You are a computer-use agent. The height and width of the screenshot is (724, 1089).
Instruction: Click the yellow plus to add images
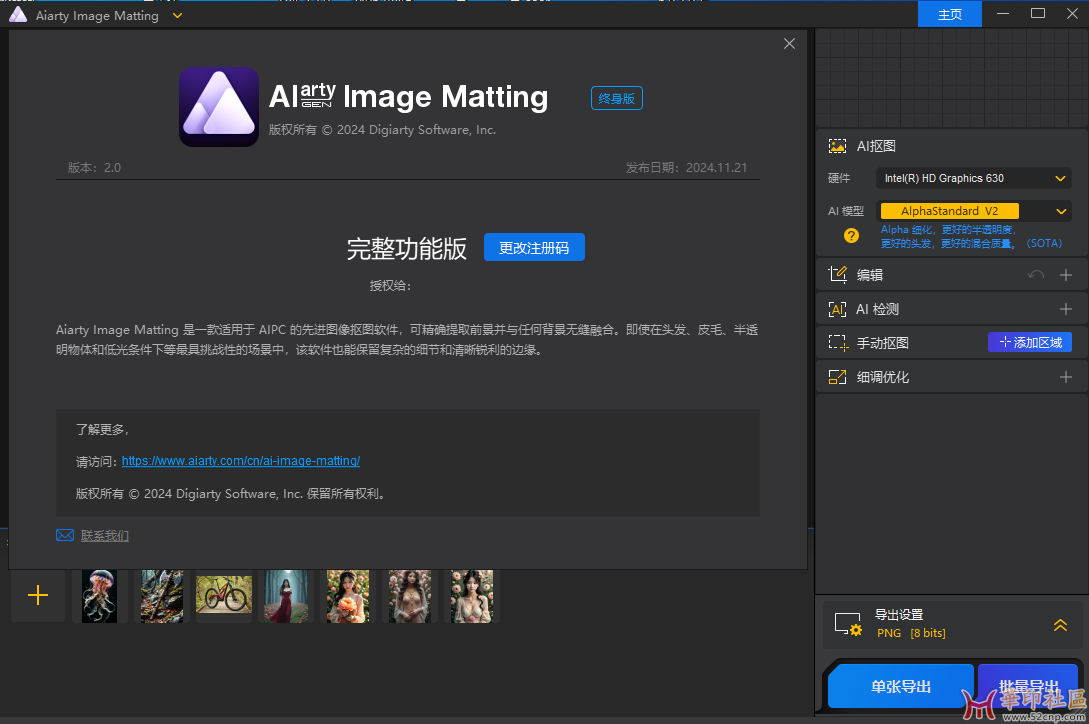(38, 596)
